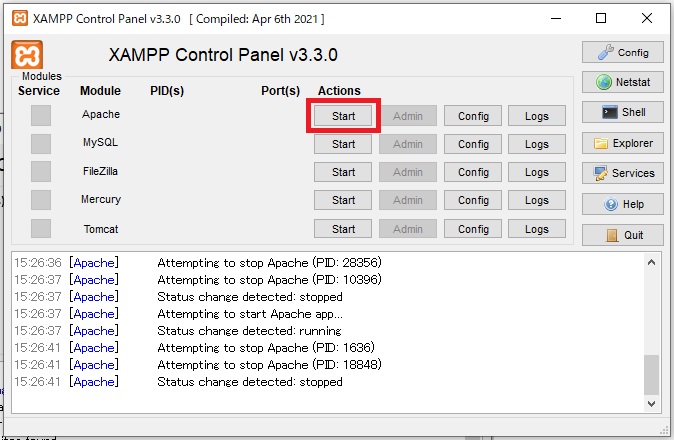Click the log scrollbar thumb
The width and height of the screenshot is (674, 440).
(651, 374)
